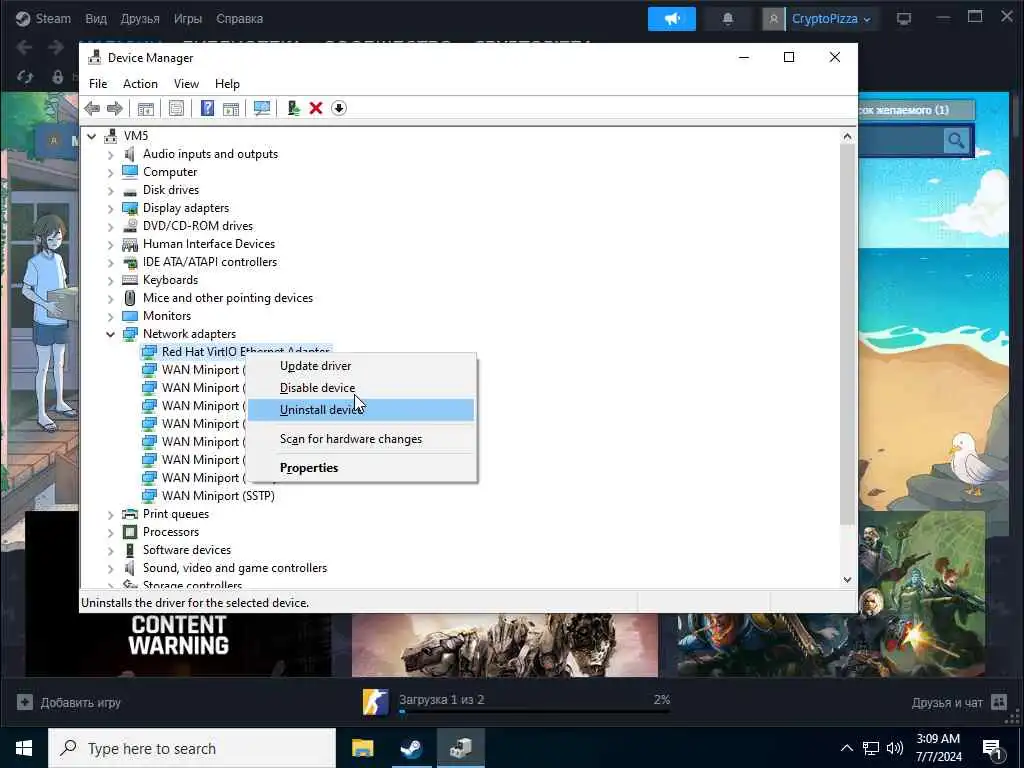Expand the Display adapters category
The image size is (1024, 768).
click(110, 208)
